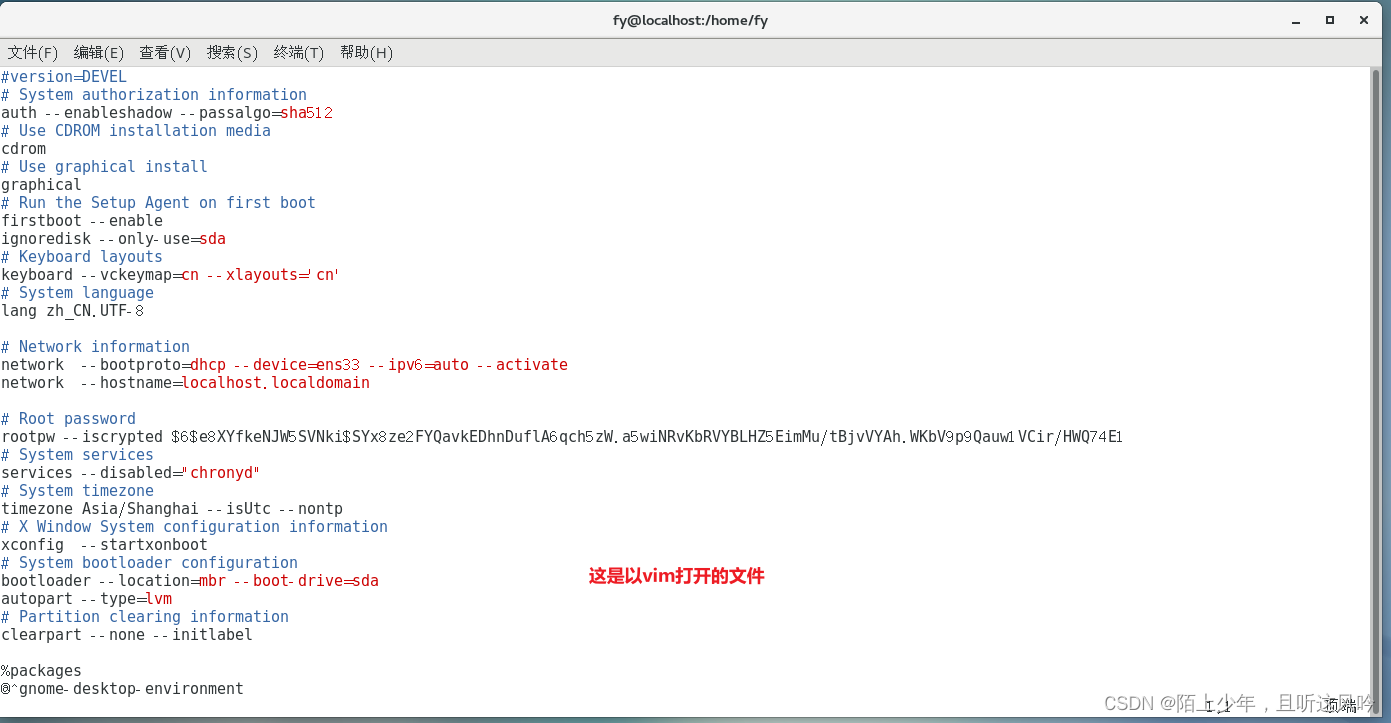Click '# Run the Setup Agent on first boot'
This screenshot has width=1391, height=723.
(x=158, y=203)
